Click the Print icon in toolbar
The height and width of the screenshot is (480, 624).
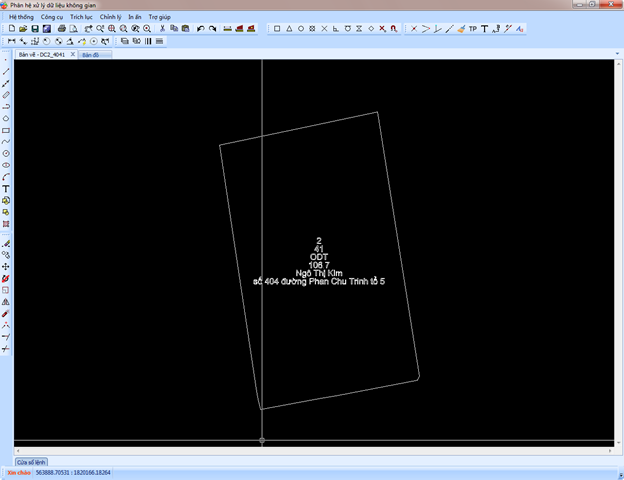(61, 29)
